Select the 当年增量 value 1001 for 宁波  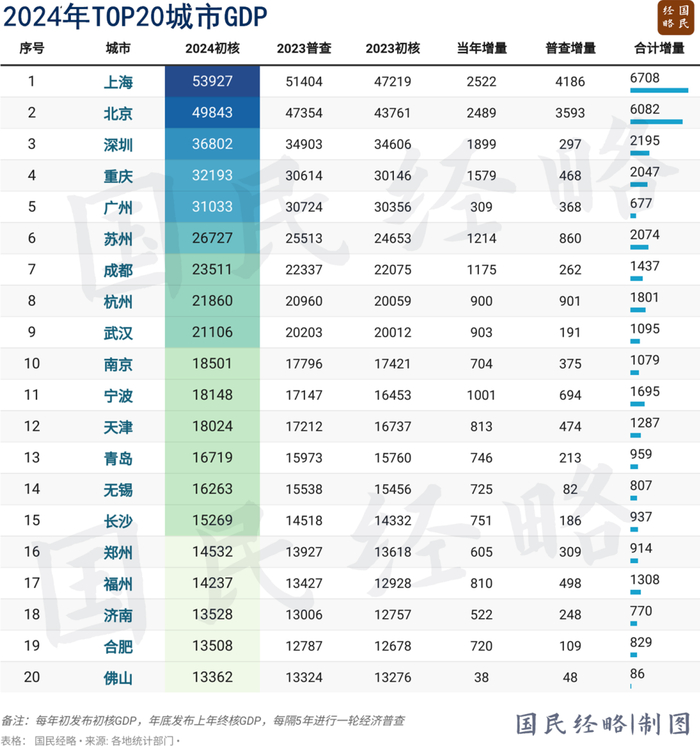click(481, 395)
